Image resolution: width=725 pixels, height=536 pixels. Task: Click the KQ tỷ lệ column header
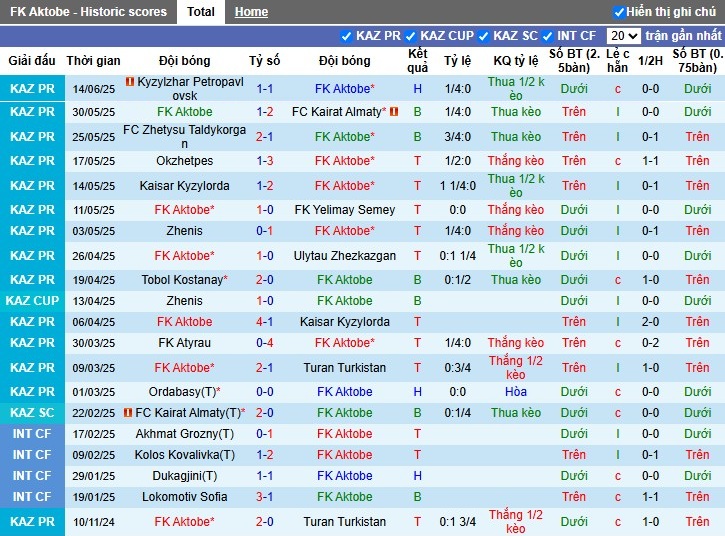516,61
